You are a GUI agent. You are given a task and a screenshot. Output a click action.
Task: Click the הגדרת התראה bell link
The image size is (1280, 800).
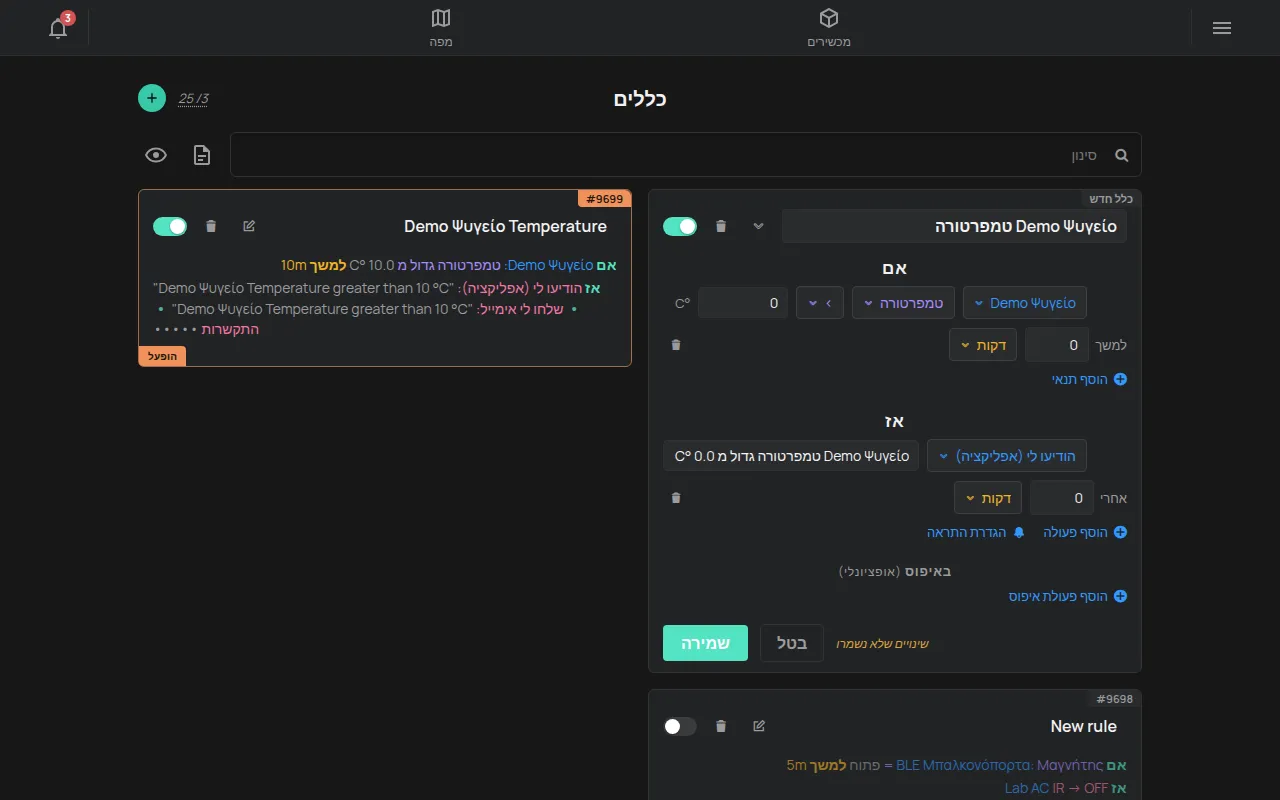[976, 532]
